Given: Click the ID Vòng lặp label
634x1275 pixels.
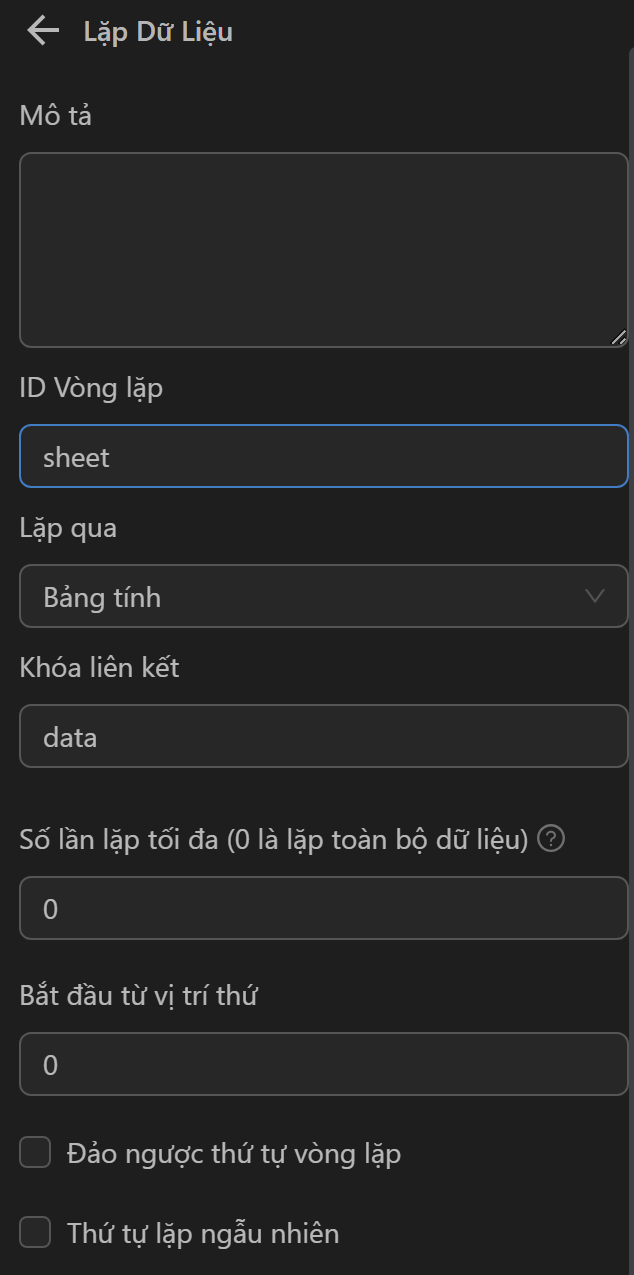Looking at the screenshot, I should 91,388.
